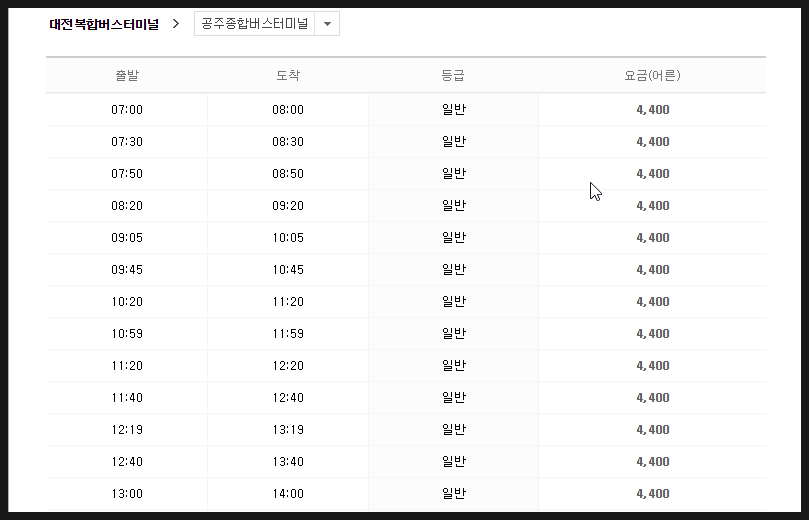
Task: Select the 07:00 departure row
Action: coord(406,109)
